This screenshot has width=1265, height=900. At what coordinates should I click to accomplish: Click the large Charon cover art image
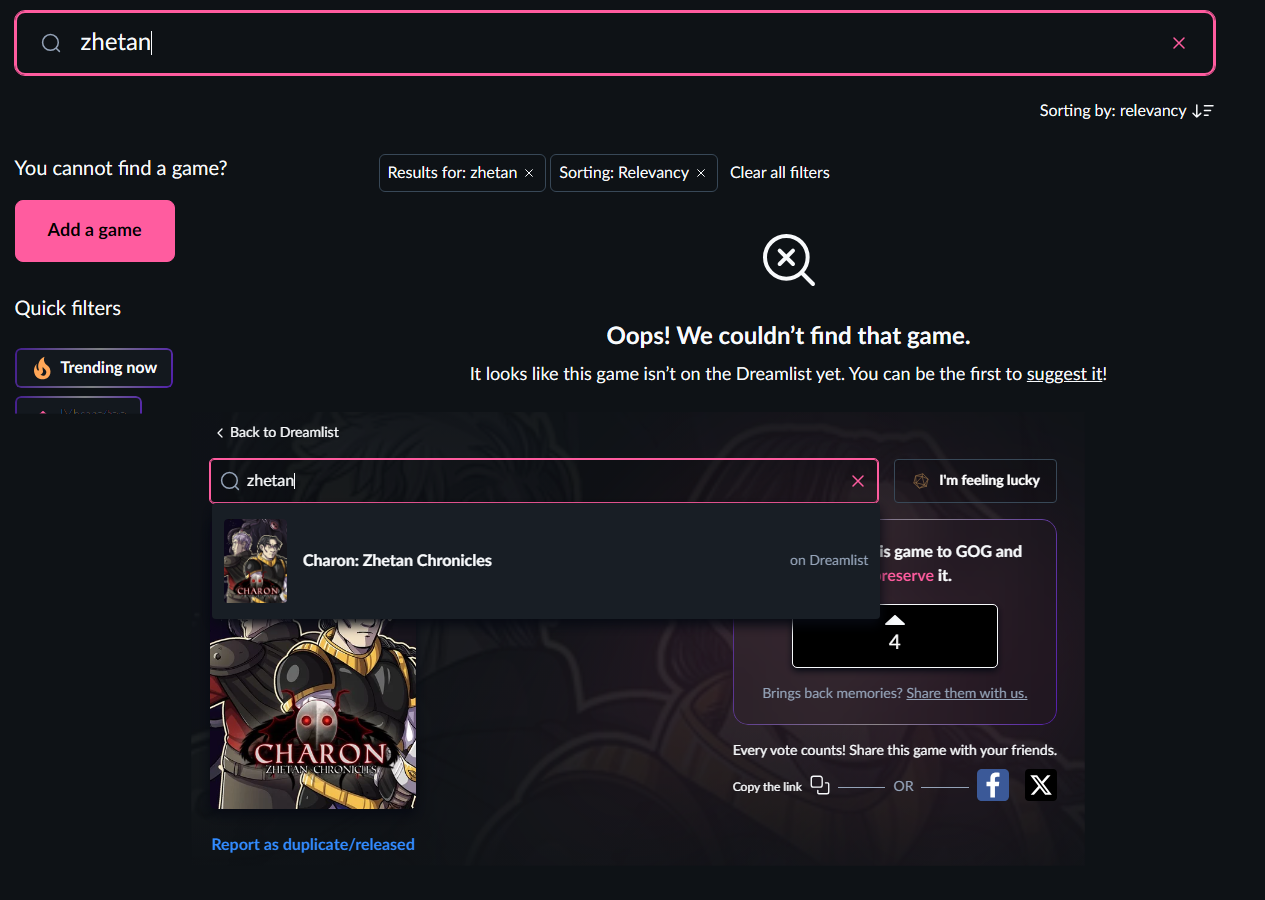(x=313, y=713)
